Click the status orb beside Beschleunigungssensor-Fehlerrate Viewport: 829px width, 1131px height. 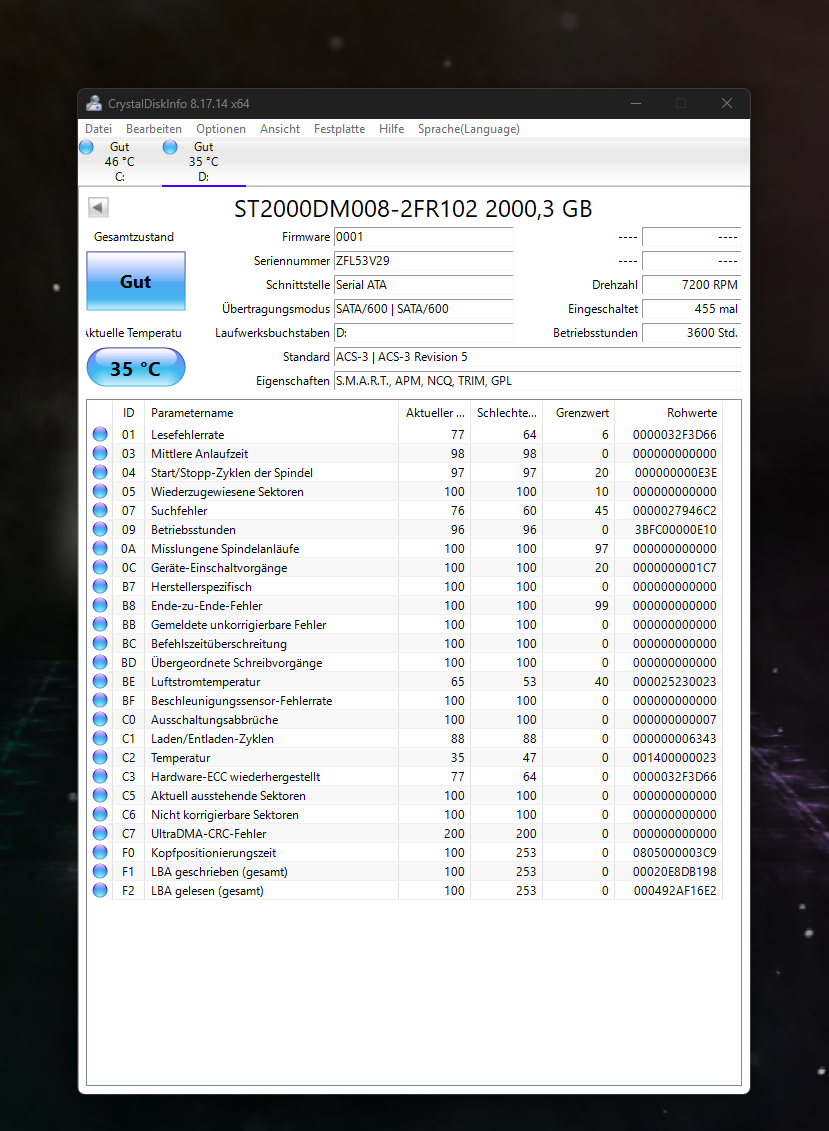pos(100,700)
